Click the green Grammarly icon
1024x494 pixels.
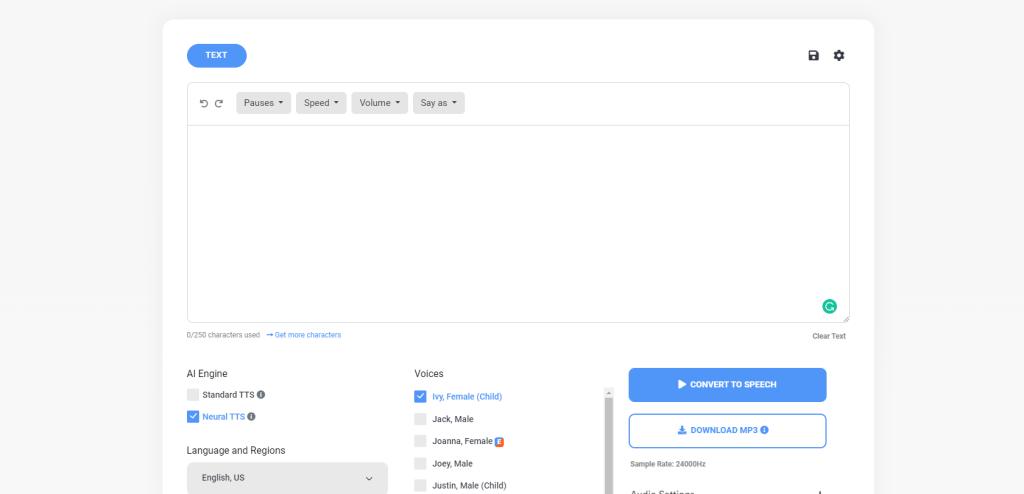point(829,307)
